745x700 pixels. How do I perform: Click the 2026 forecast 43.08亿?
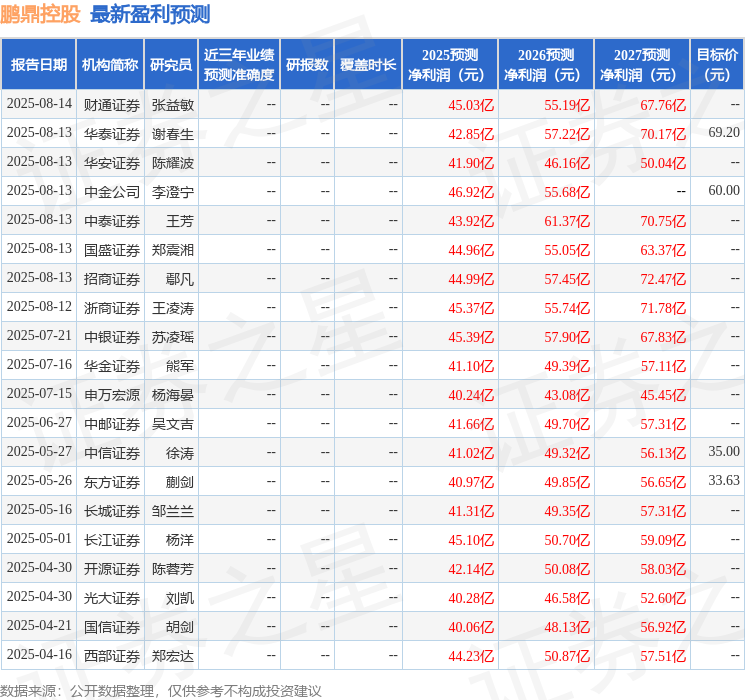(x=567, y=395)
